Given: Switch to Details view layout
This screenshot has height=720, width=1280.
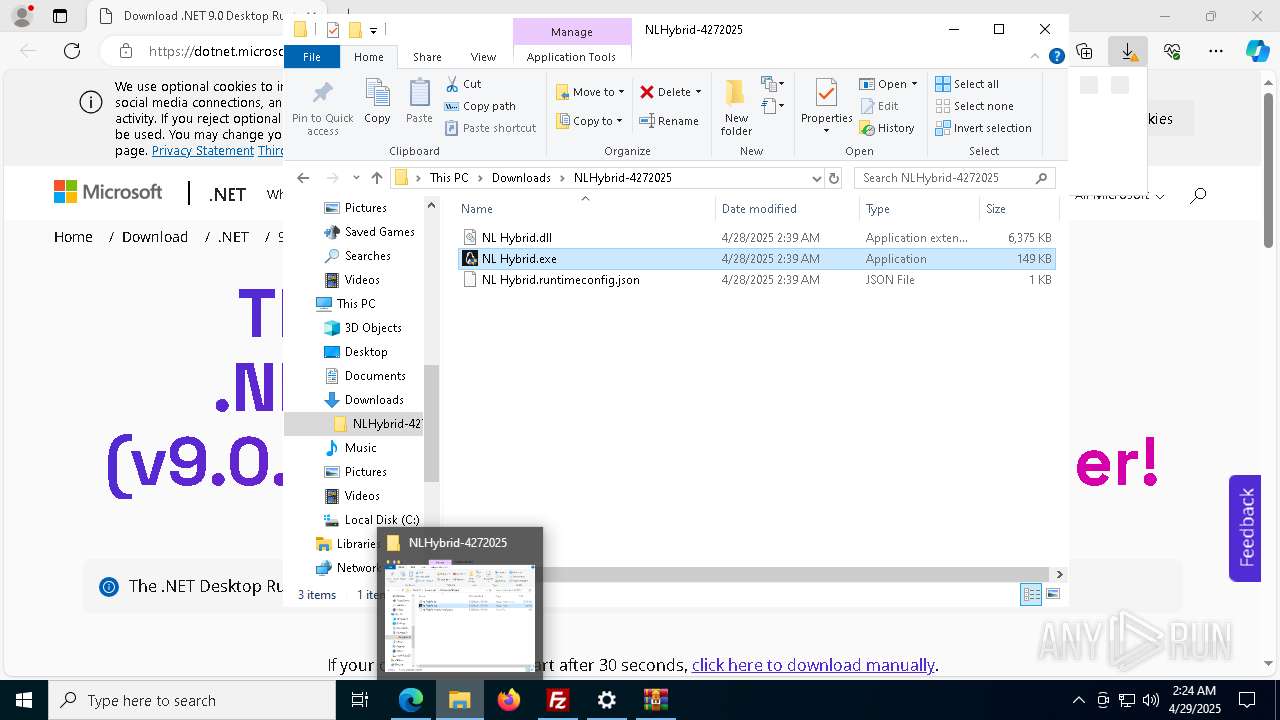Looking at the screenshot, I should 1031,594.
